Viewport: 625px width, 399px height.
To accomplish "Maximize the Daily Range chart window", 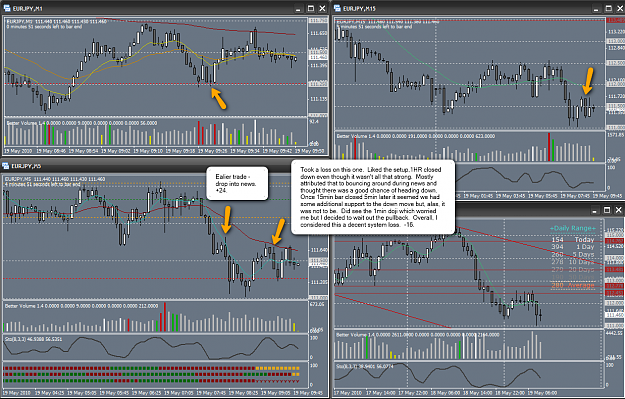I will pyautogui.click(x=607, y=210).
